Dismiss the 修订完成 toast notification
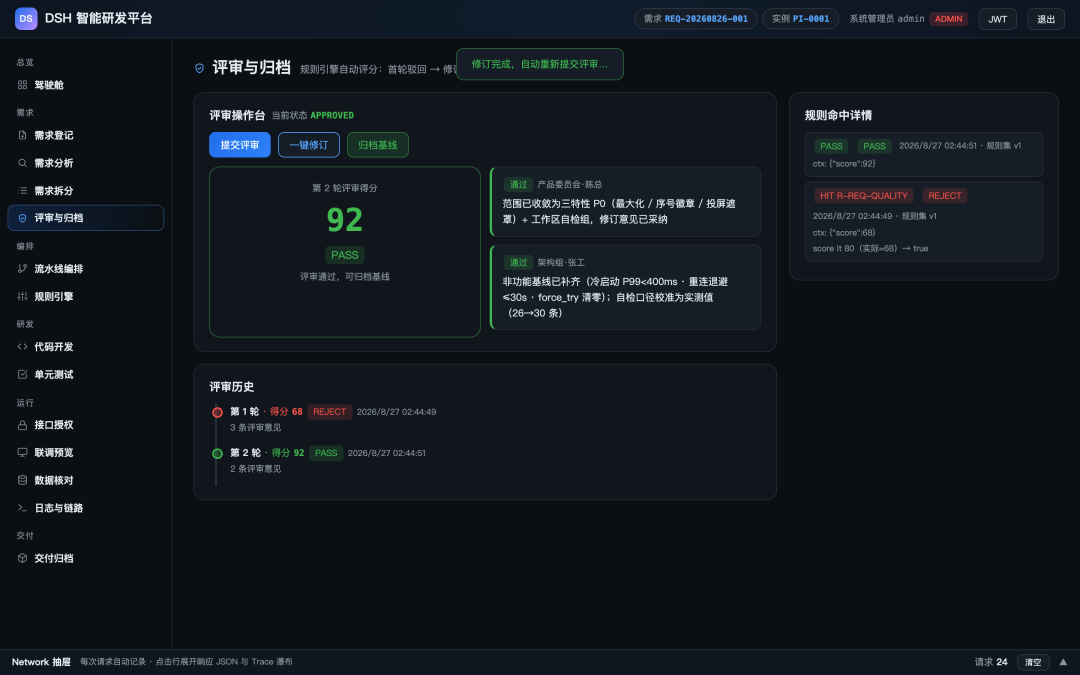Screen dimensions: 1080x675 coord(539,64)
